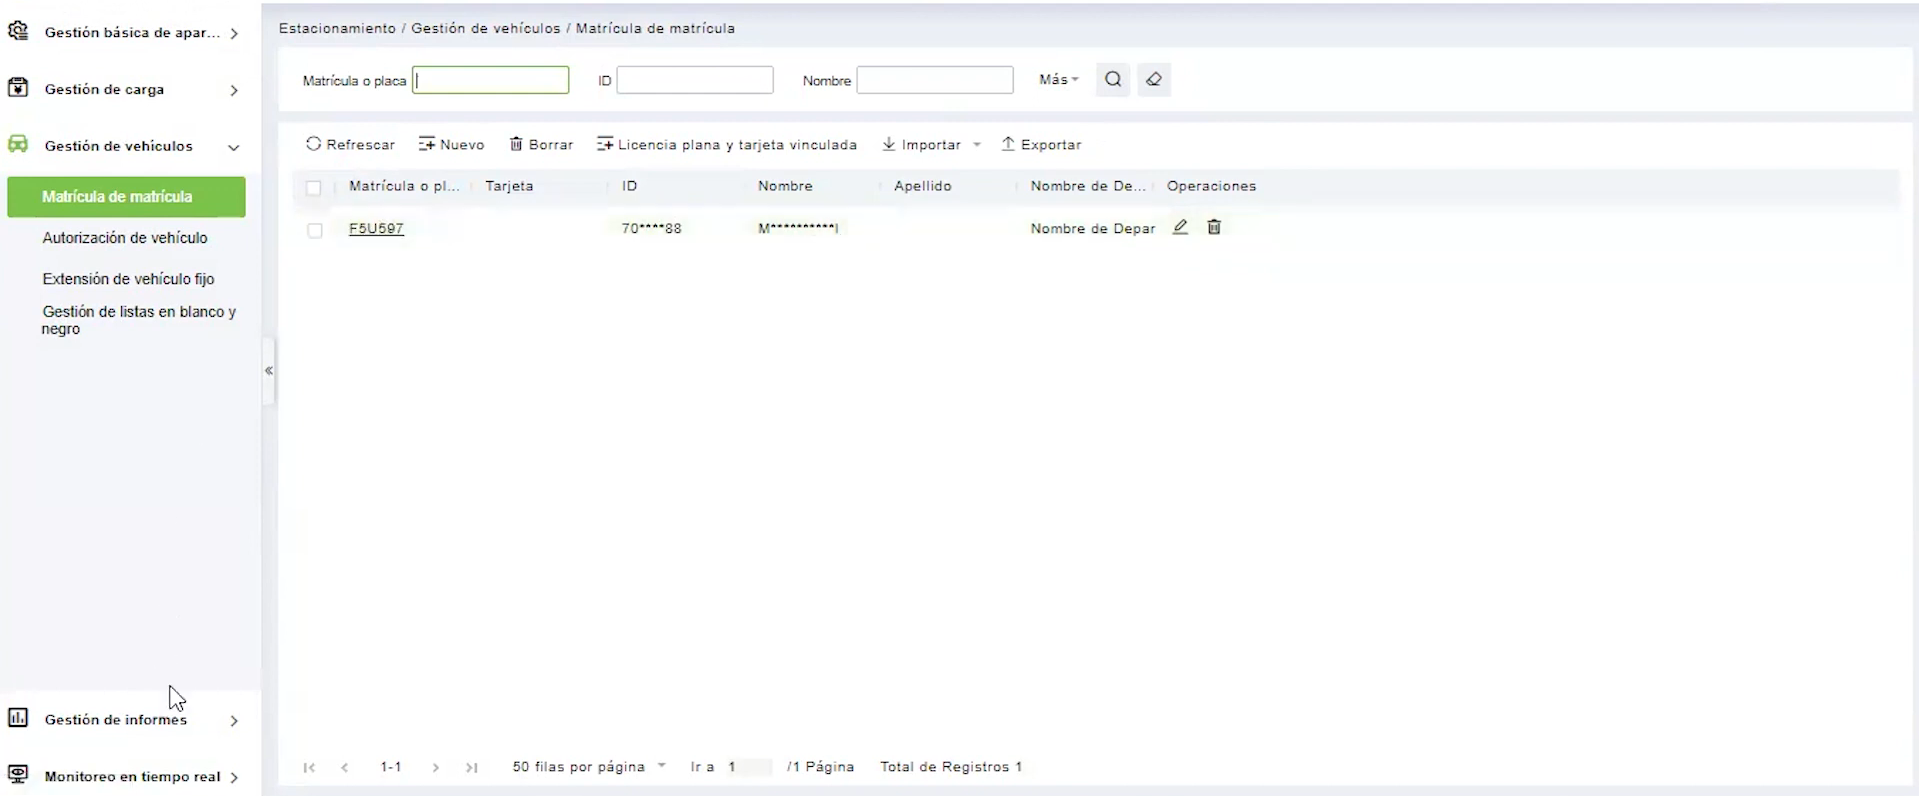Collapse the sidebar with double-arrow handle

click(x=268, y=371)
